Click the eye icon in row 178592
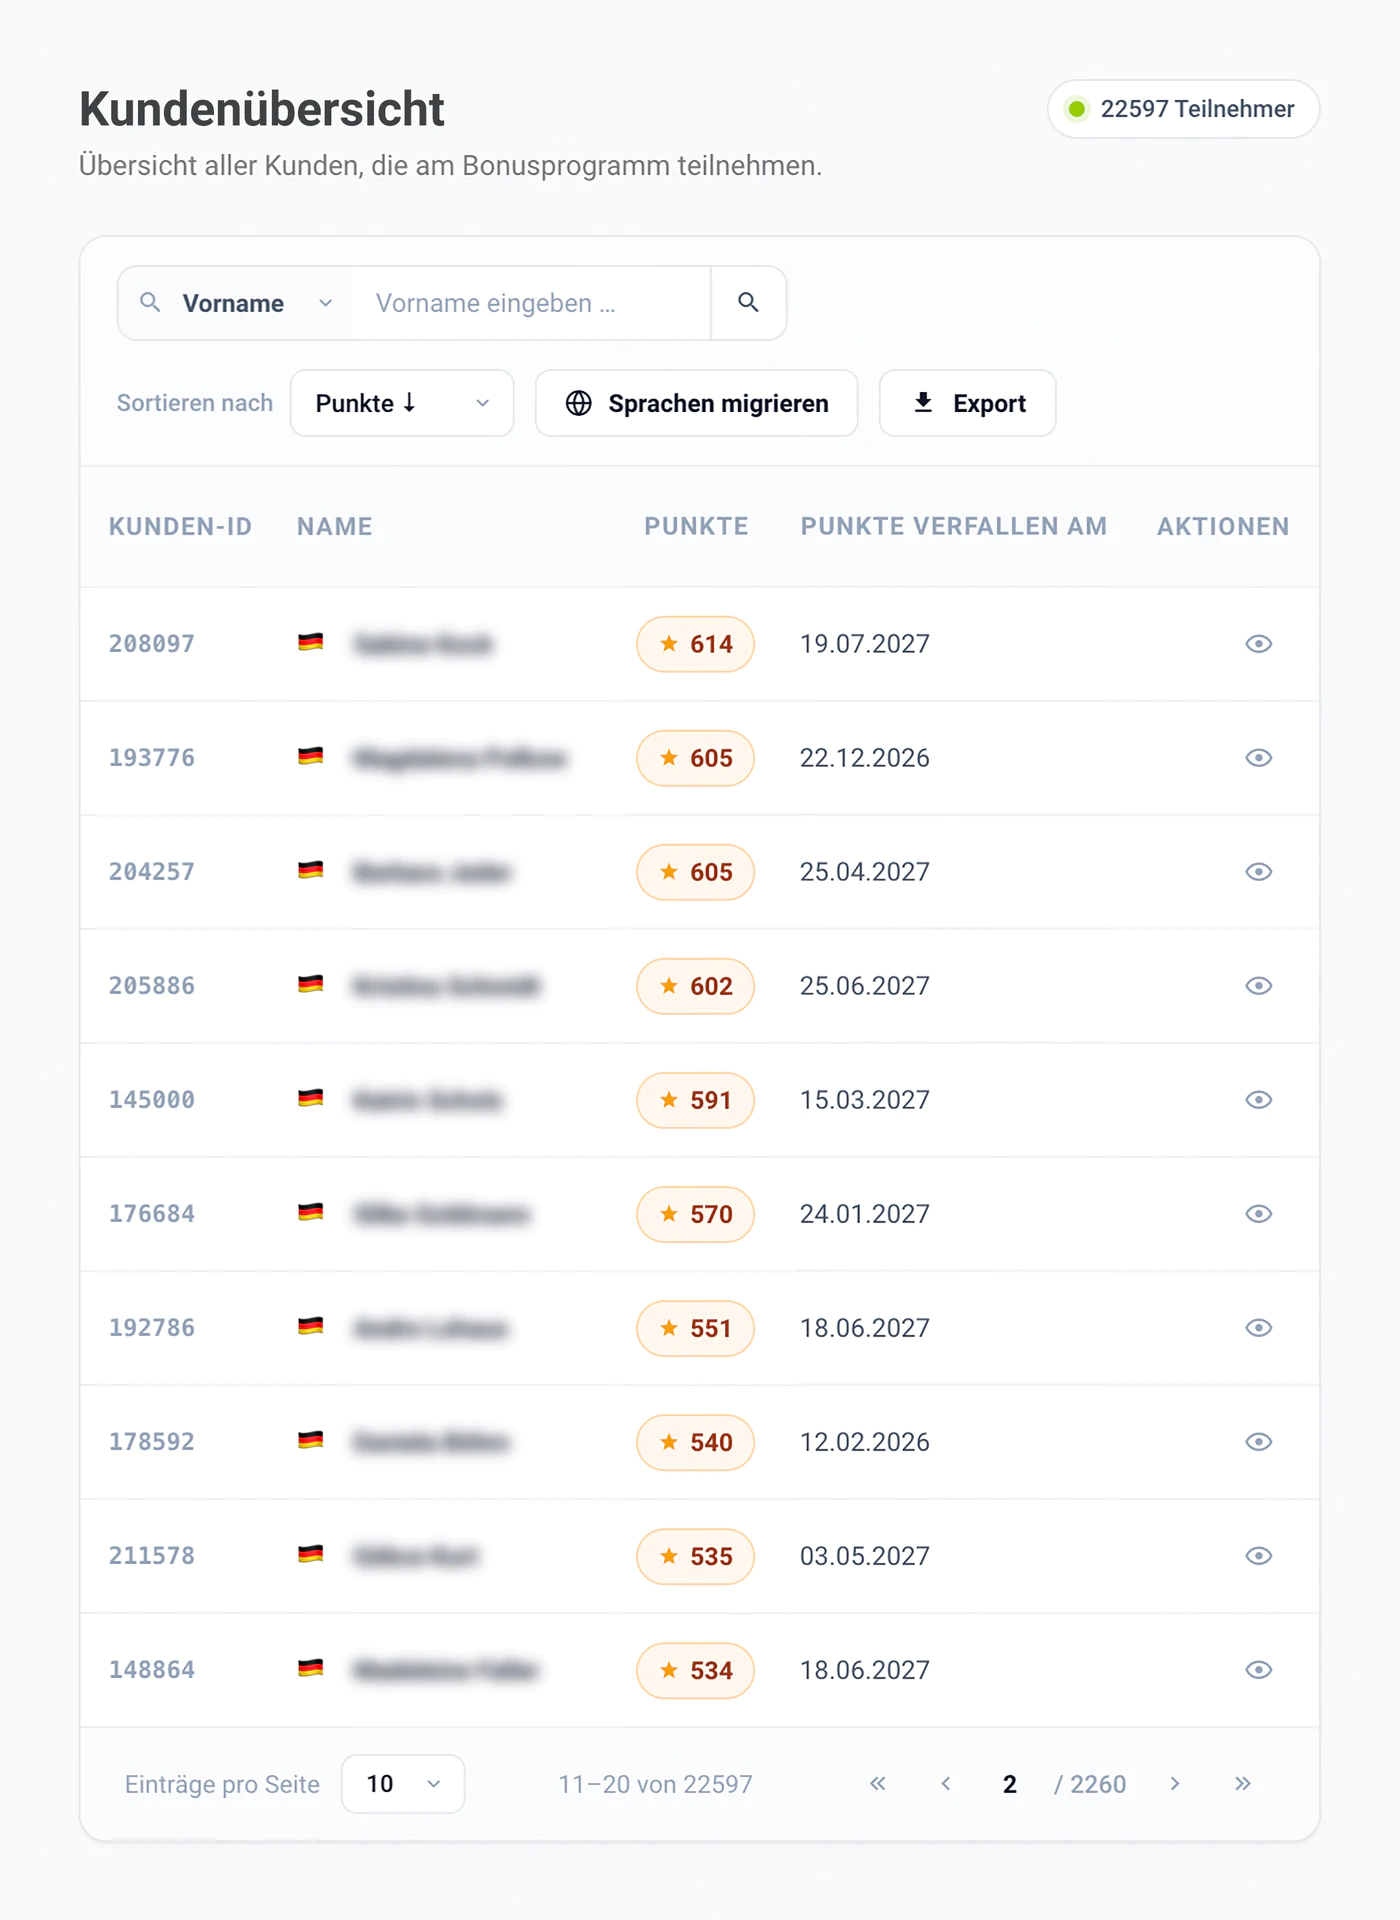This screenshot has height=1920, width=1400. (1258, 1442)
